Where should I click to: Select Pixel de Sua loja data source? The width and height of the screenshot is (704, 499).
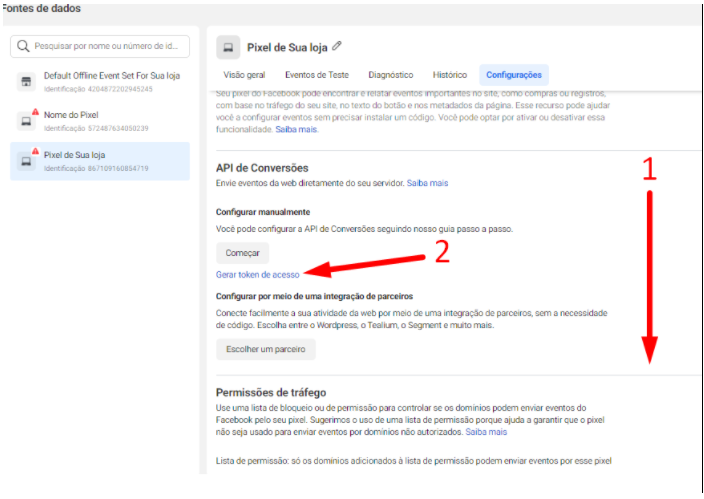click(x=100, y=161)
